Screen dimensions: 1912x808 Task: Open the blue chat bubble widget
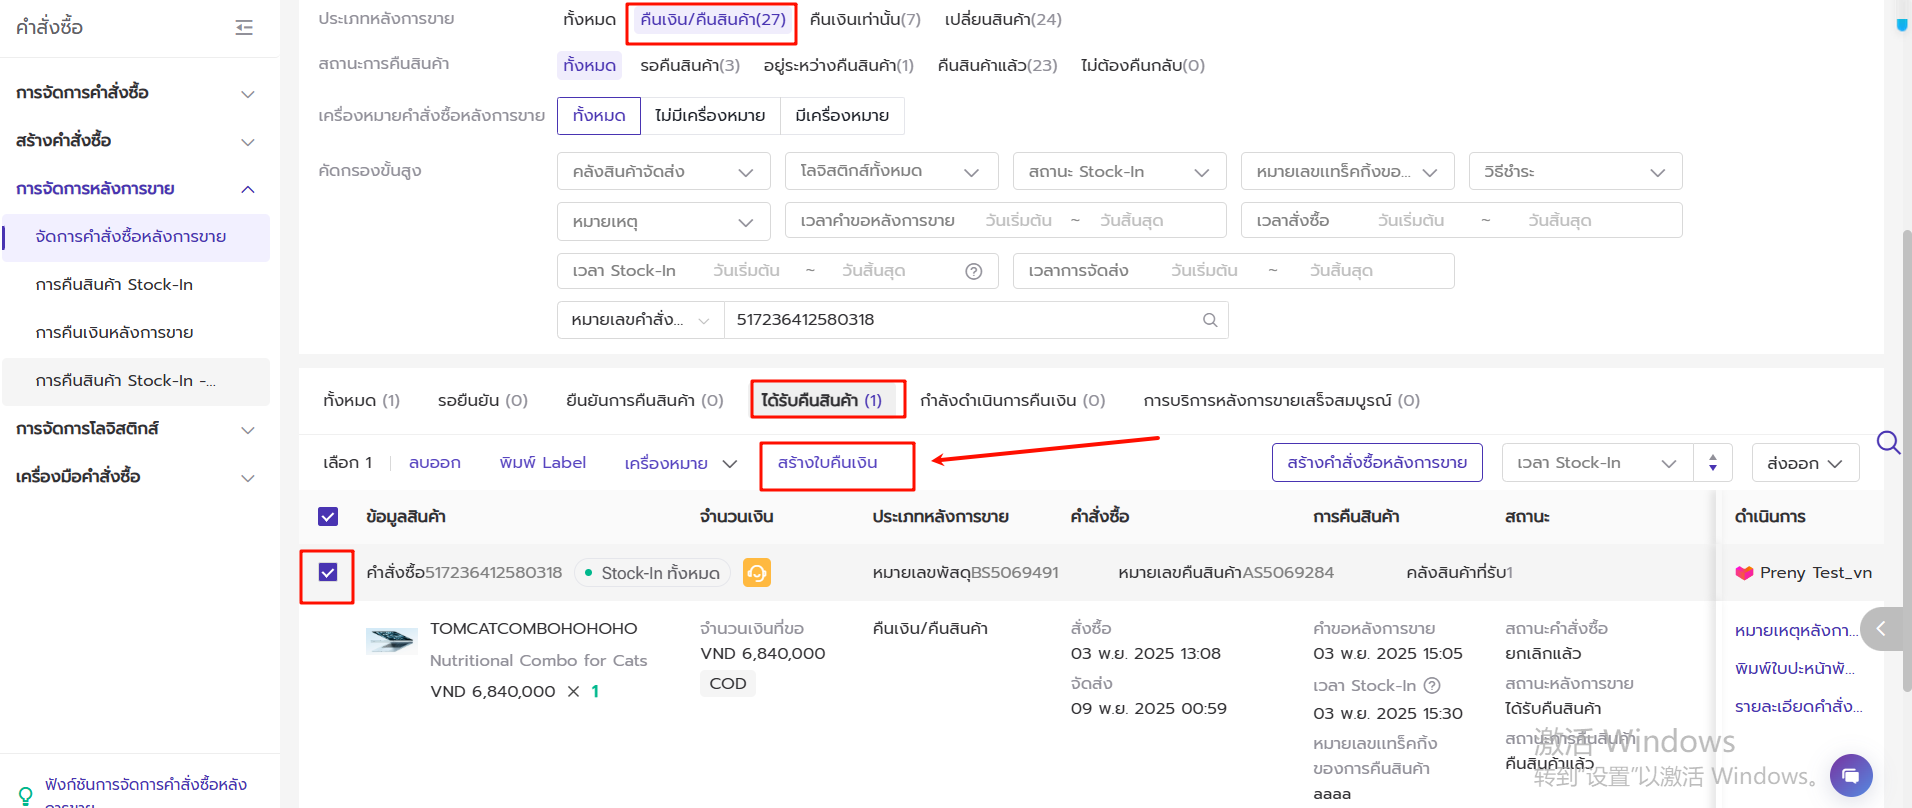click(1850, 775)
